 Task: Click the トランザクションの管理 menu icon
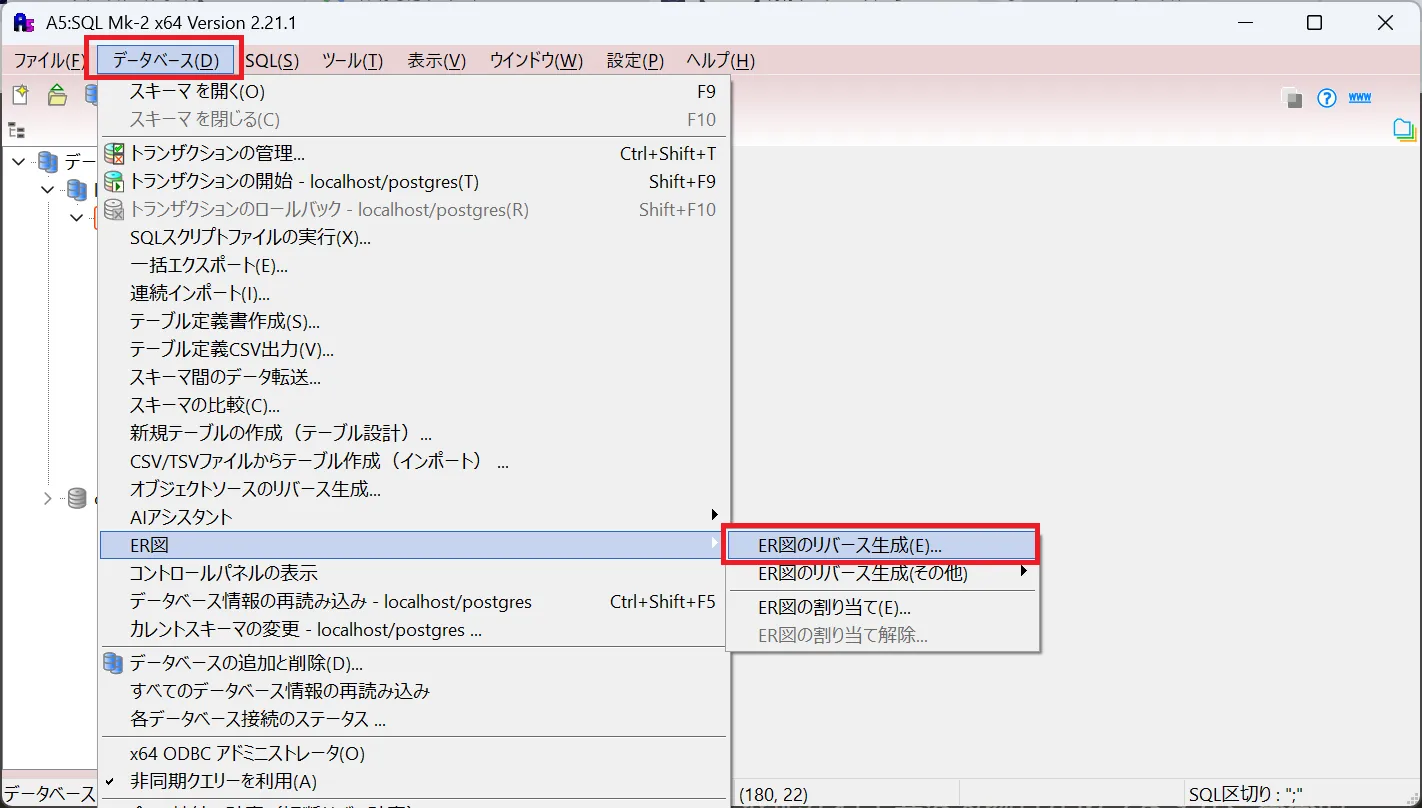point(114,154)
